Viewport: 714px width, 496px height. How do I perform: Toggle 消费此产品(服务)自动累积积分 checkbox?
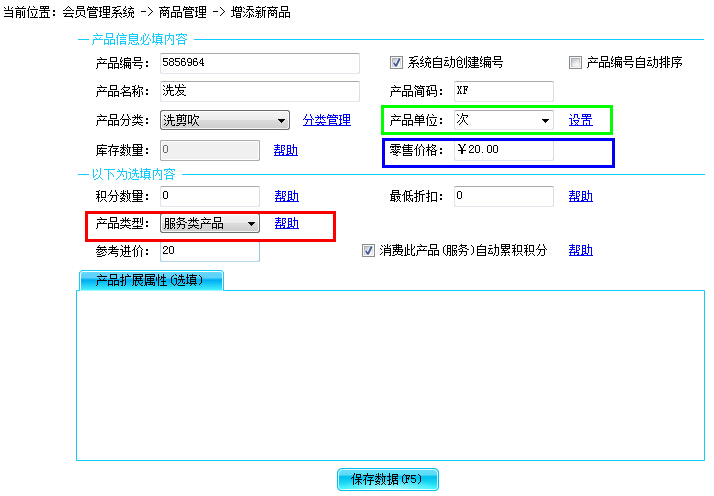pyautogui.click(x=368, y=250)
